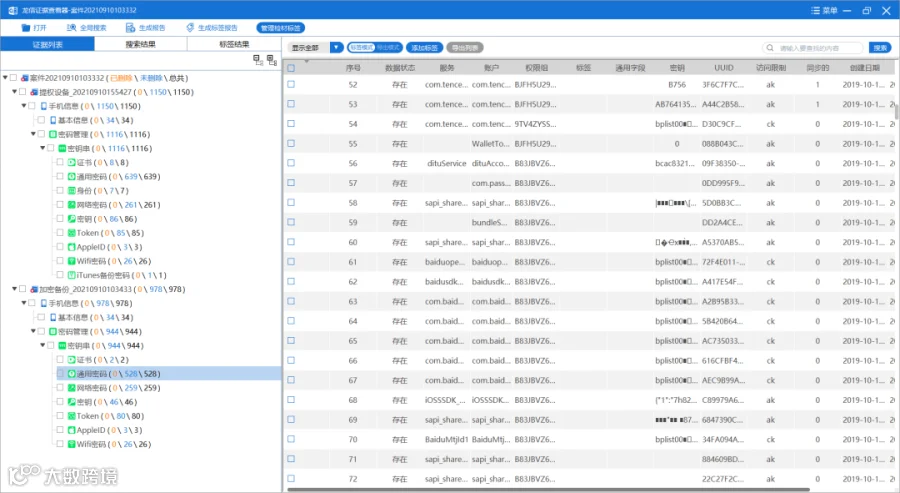Click the right tree-structure icon above the evidence tree

[272, 60]
